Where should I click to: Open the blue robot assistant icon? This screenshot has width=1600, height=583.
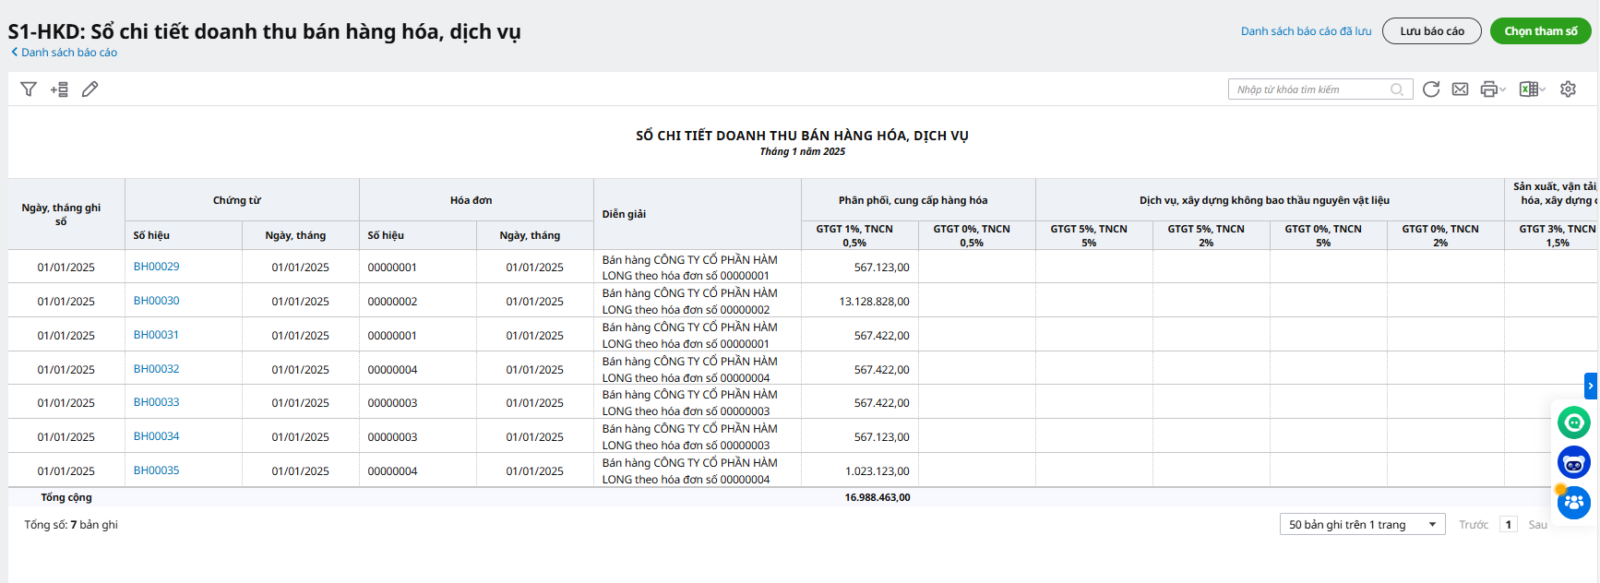1574,462
